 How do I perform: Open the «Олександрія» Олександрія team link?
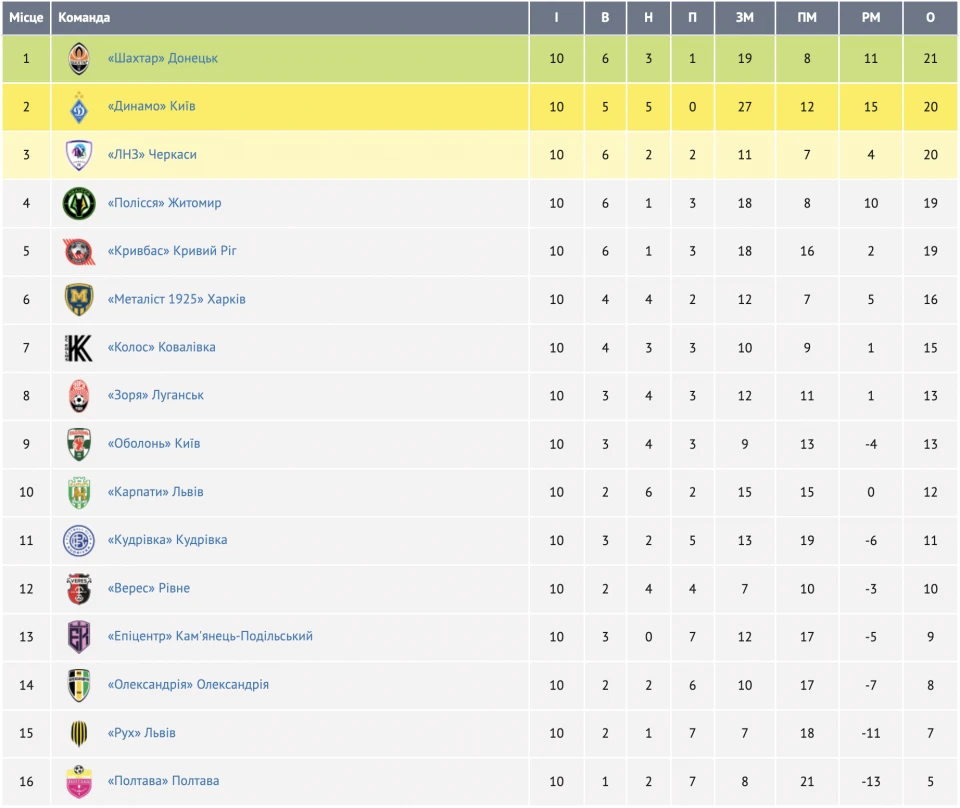click(188, 685)
